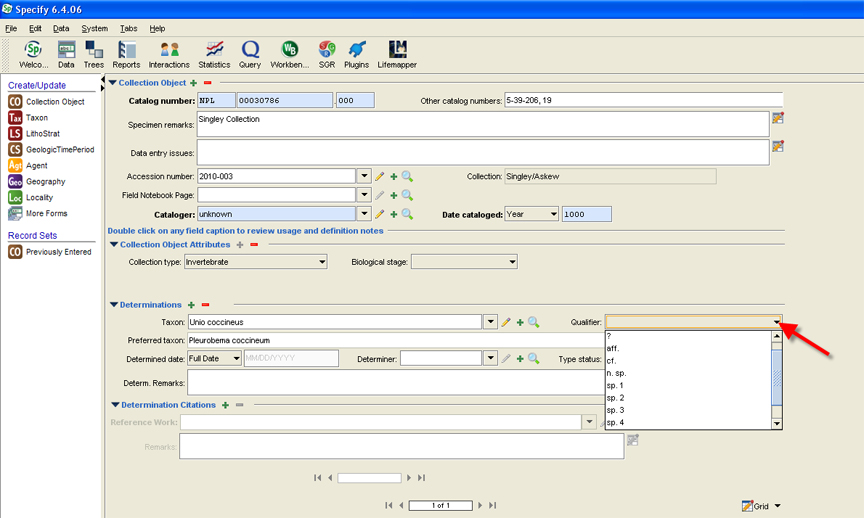The width and height of the screenshot is (864, 518).
Task: Open the Query tool
Action: [x=250, y=54]
